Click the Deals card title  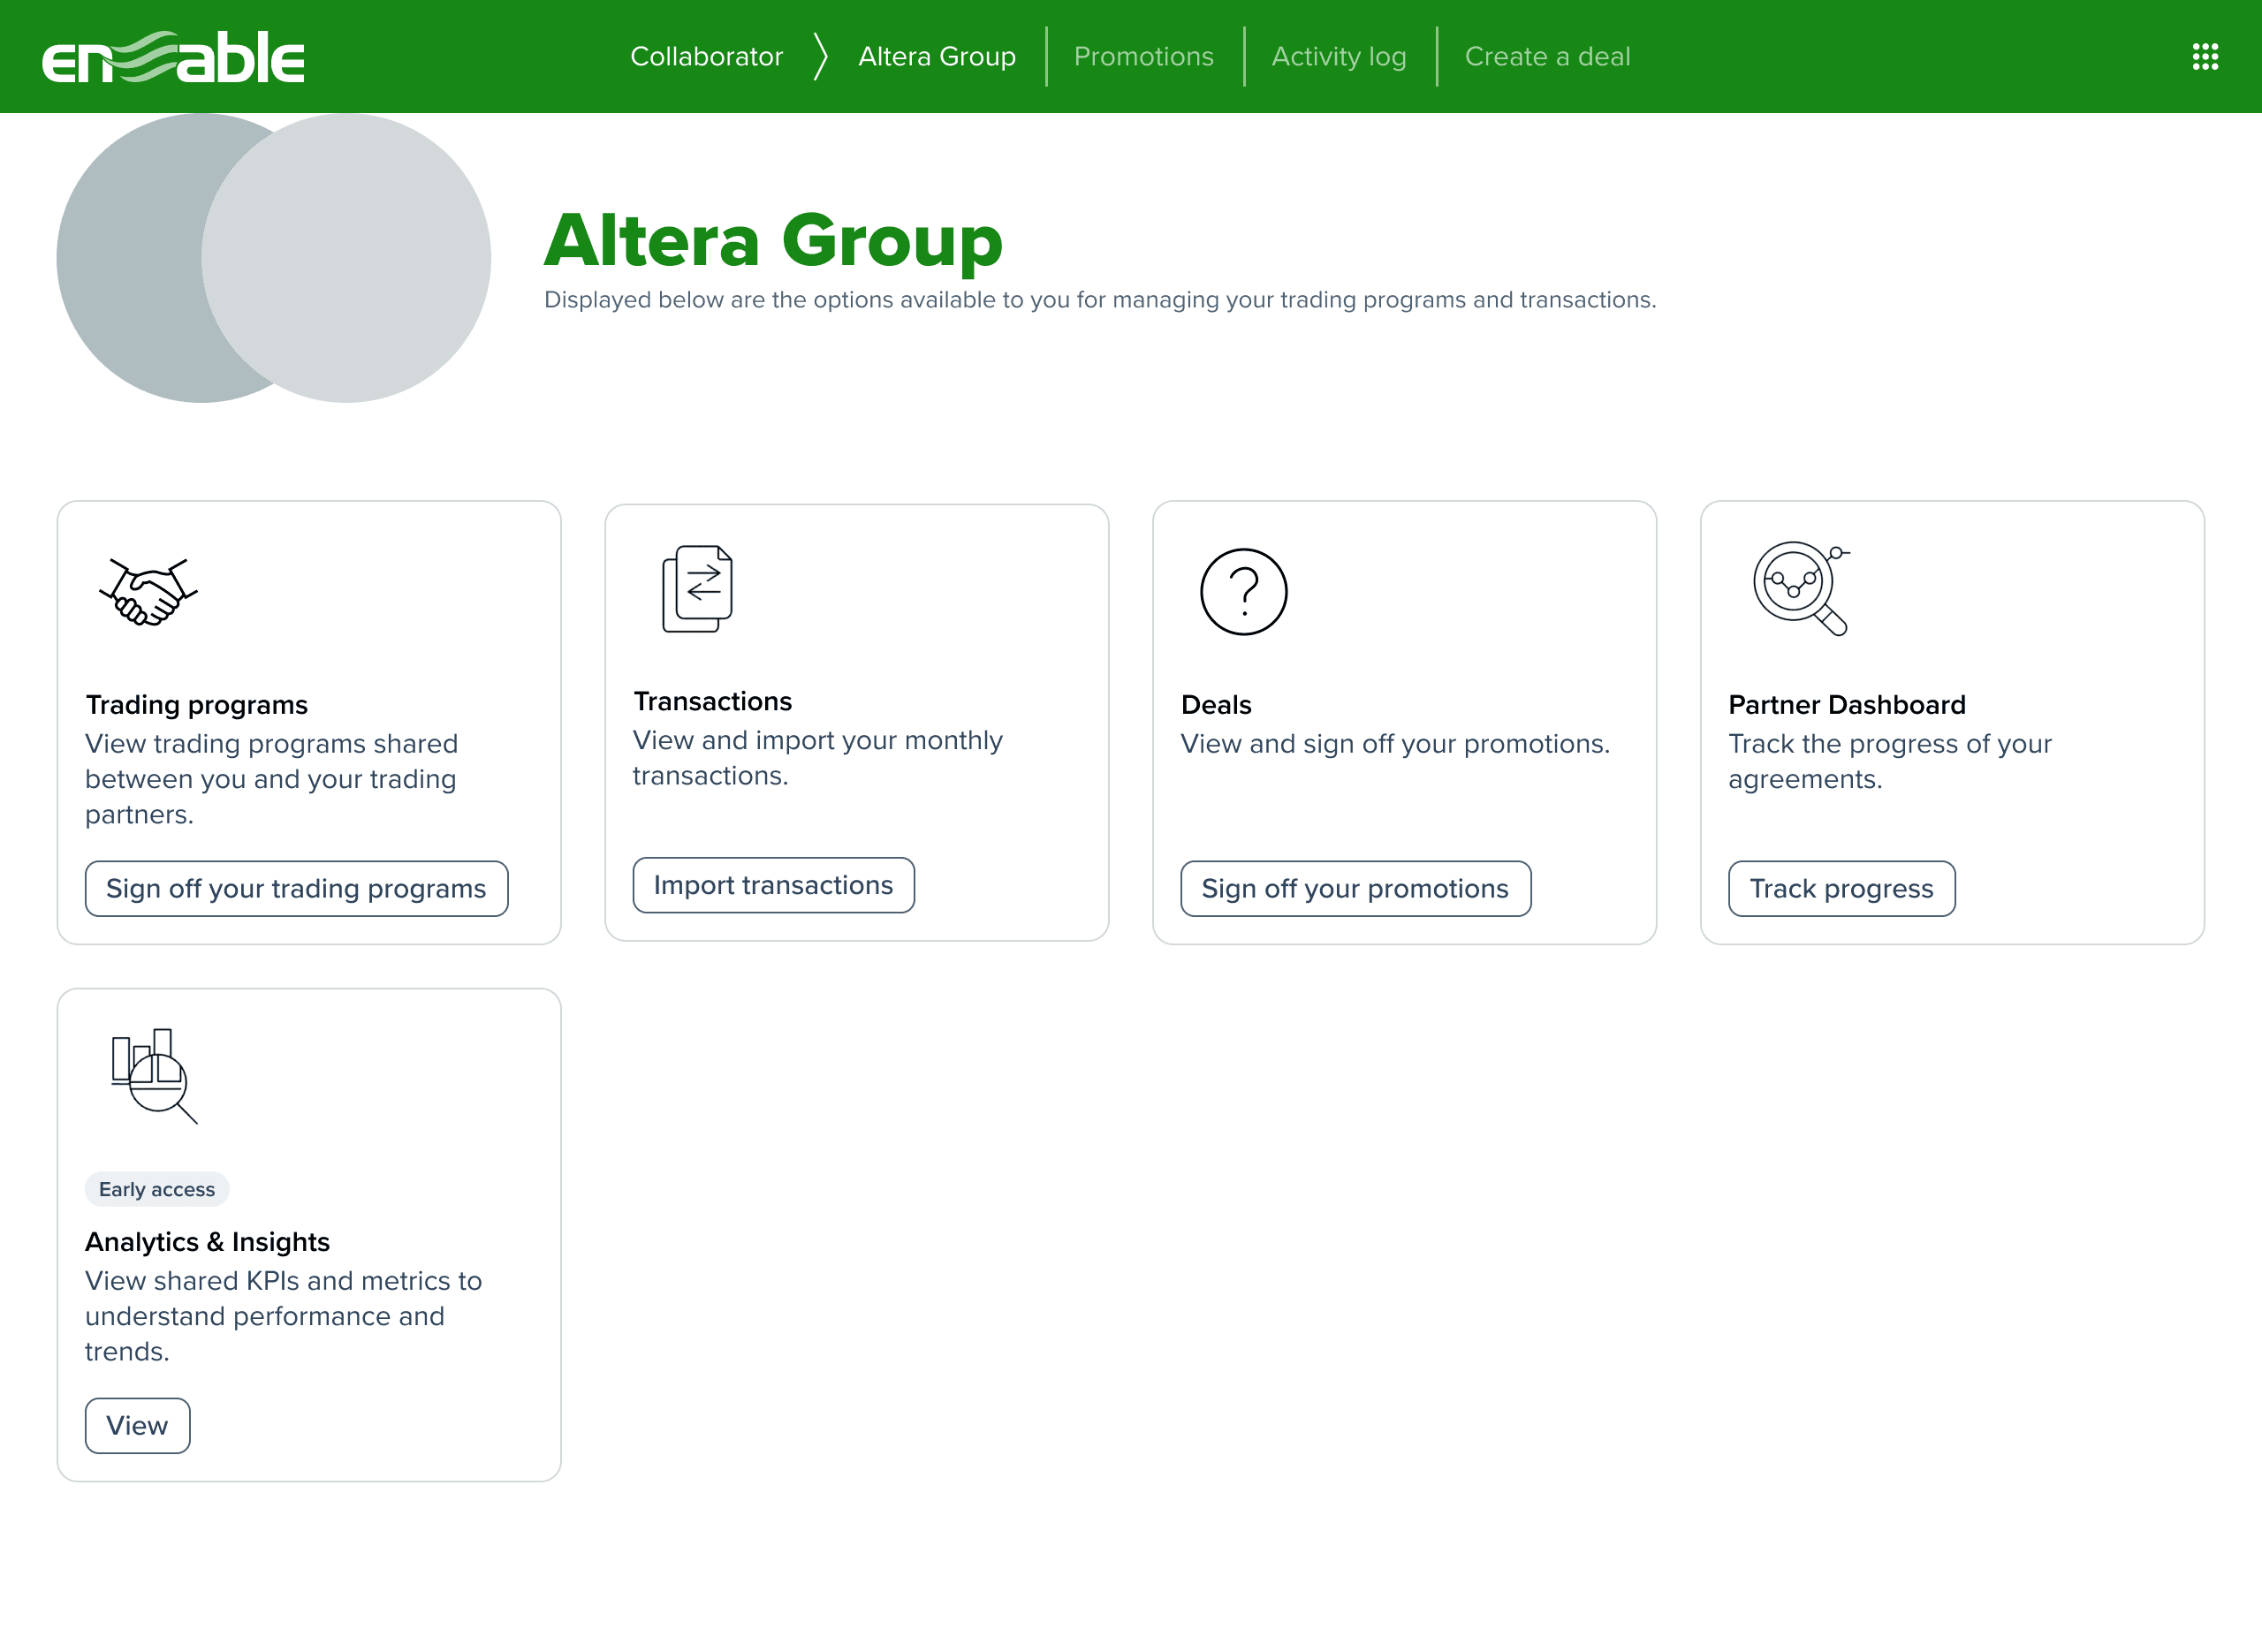click(1216, 705)
